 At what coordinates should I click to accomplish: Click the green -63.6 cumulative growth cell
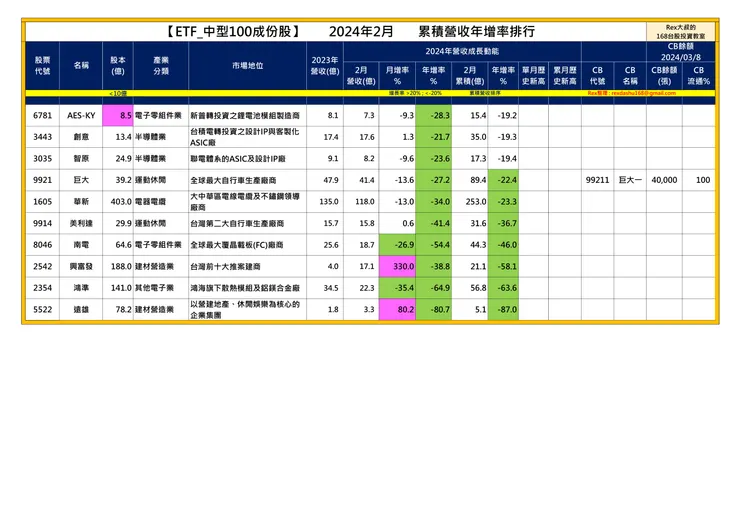tap(503, 288)
